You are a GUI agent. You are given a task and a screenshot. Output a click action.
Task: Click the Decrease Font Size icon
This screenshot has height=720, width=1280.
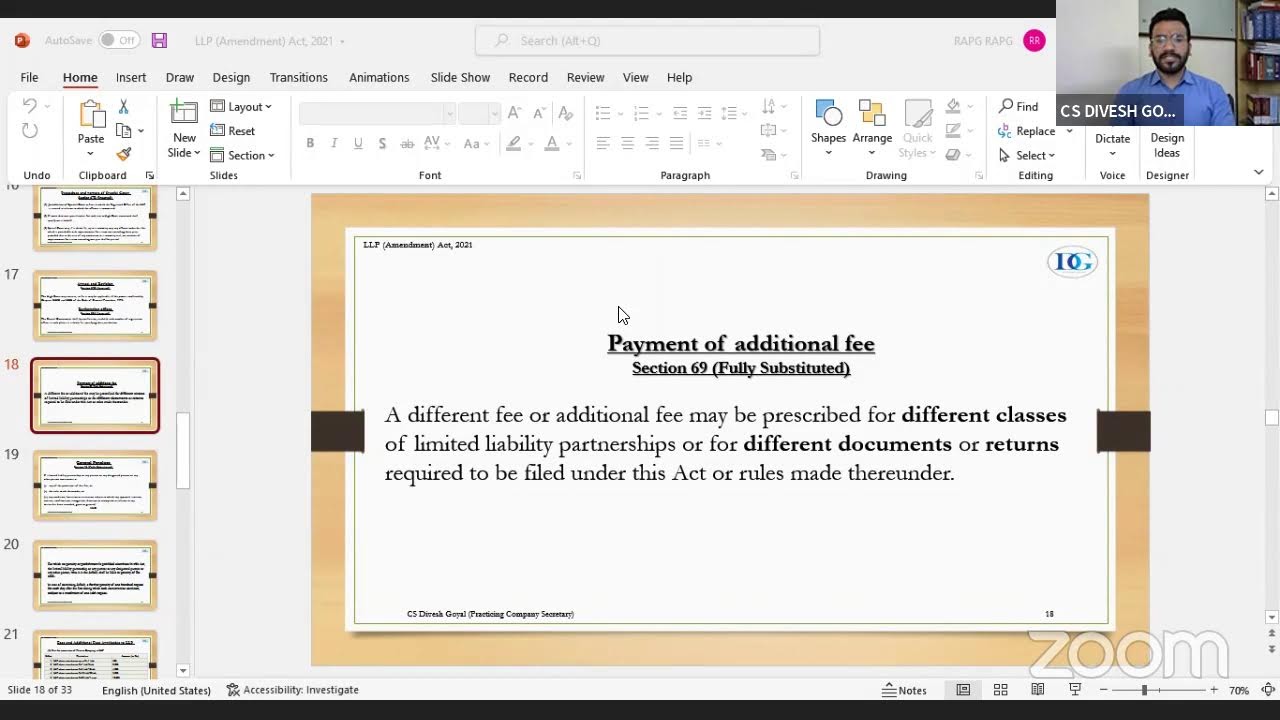(541, 113)
